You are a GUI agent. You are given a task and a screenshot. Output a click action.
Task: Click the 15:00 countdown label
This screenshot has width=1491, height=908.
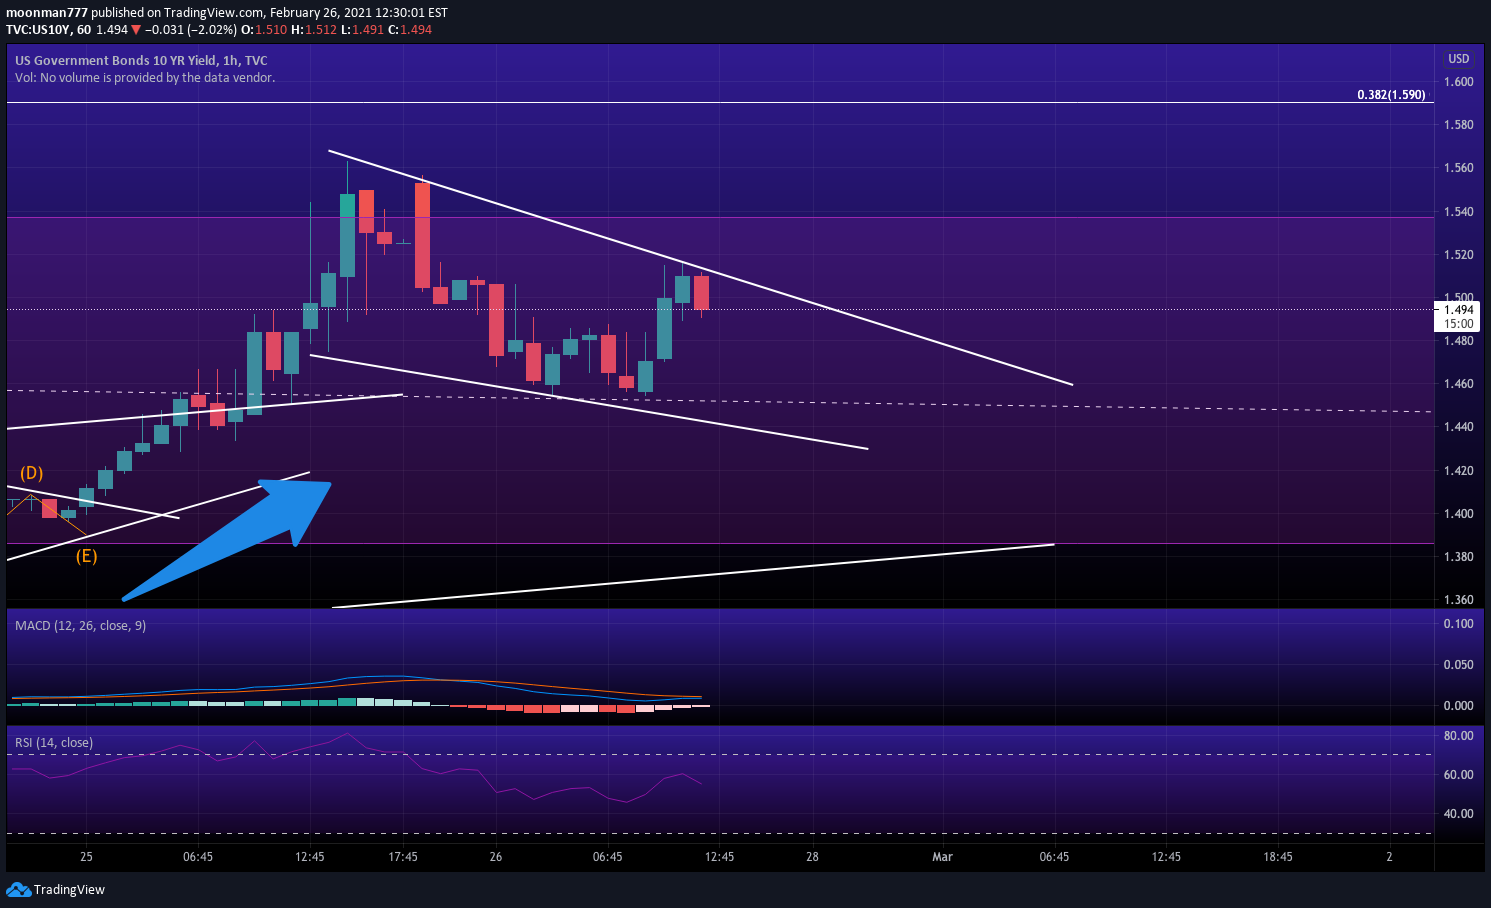pyautogui.click(x=1459, y=324)
